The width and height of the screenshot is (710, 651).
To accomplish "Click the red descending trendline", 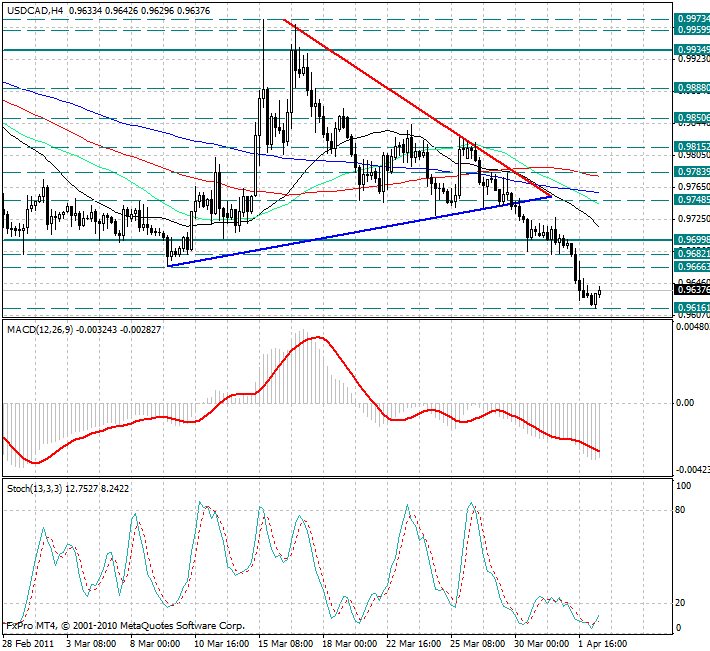I will click(x=417, y=109).
